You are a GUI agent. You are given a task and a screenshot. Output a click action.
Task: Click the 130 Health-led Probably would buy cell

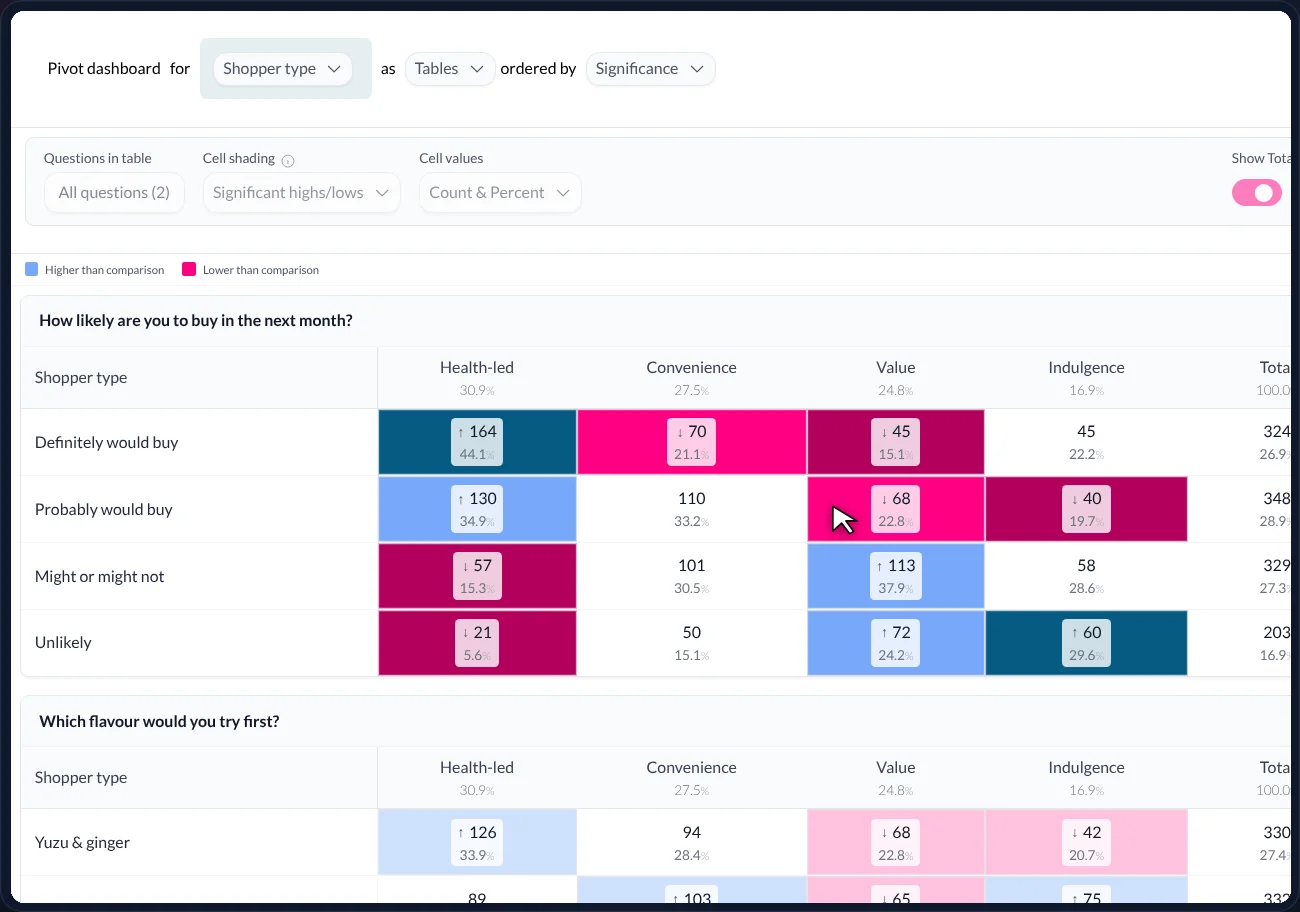tap(477, 509)
